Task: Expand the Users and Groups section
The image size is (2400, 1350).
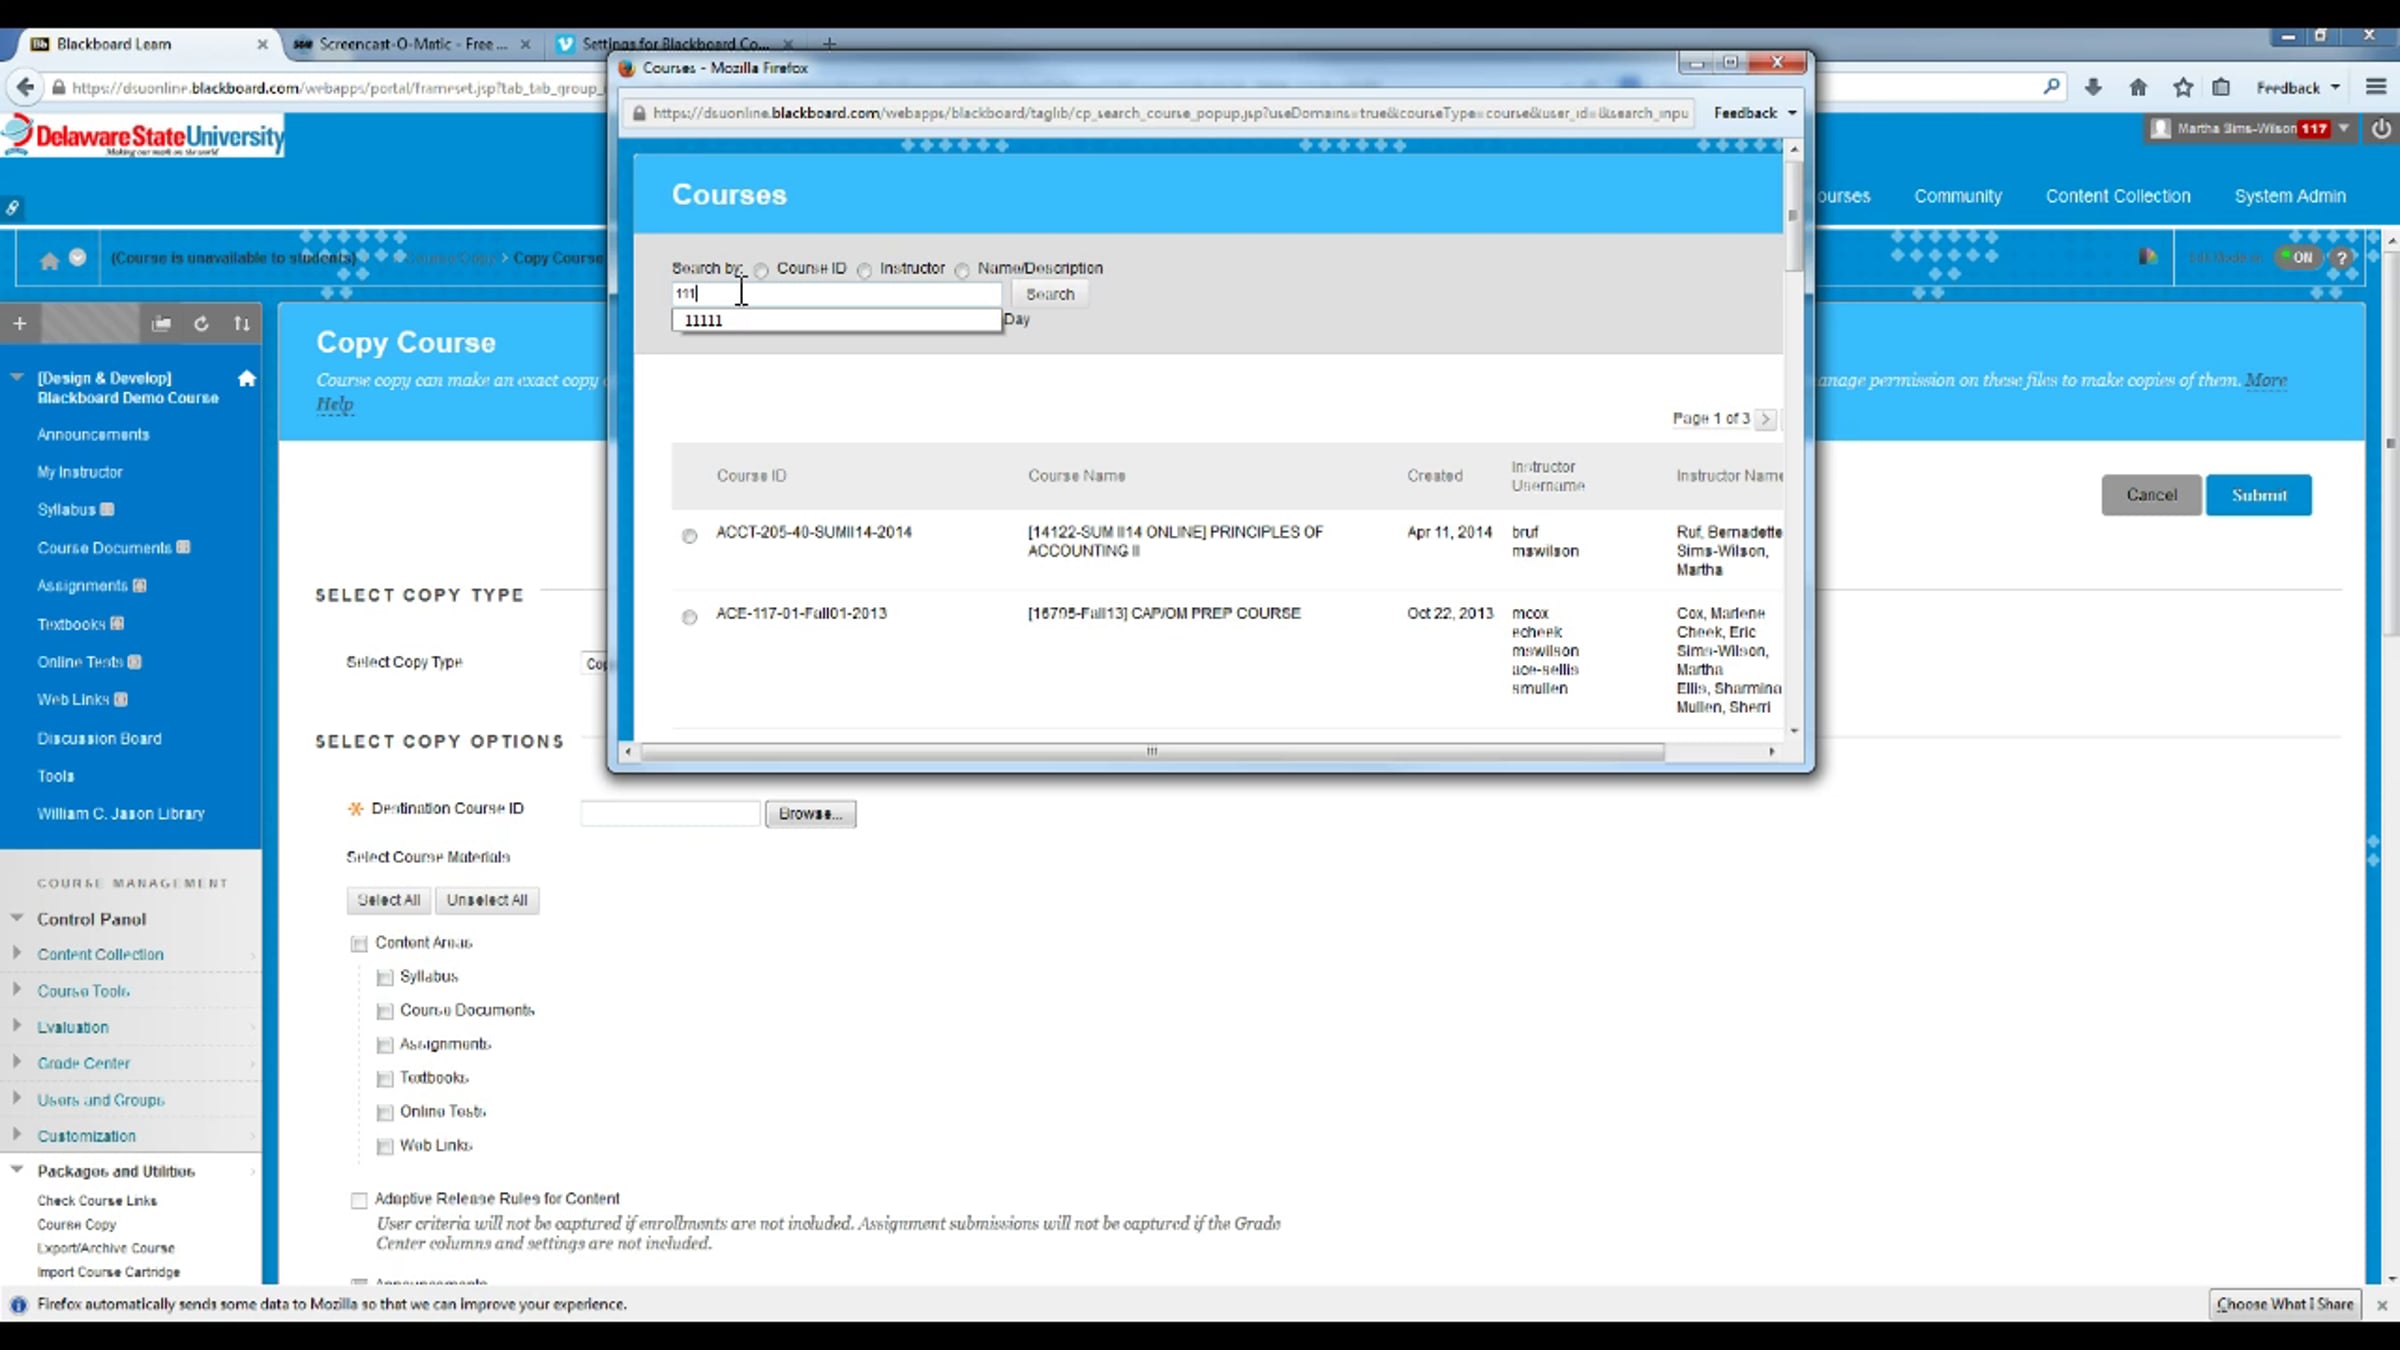Action: point(16,1098)
